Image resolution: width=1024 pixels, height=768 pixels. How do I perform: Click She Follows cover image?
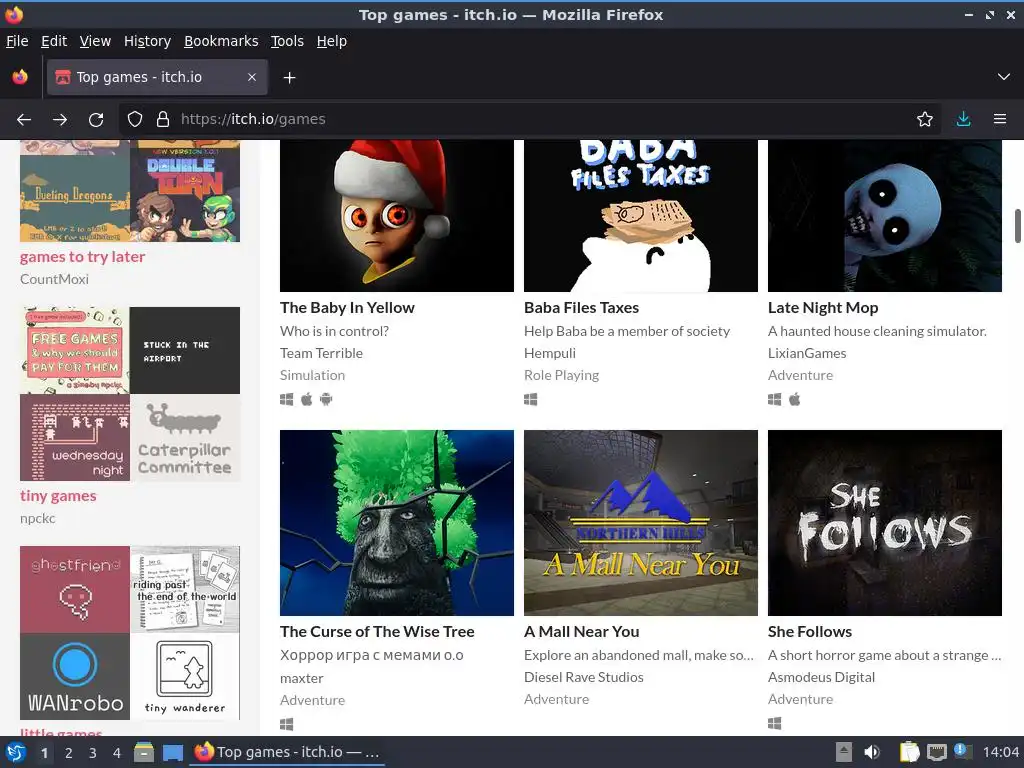pyautogui.click(x=885, y=522)
